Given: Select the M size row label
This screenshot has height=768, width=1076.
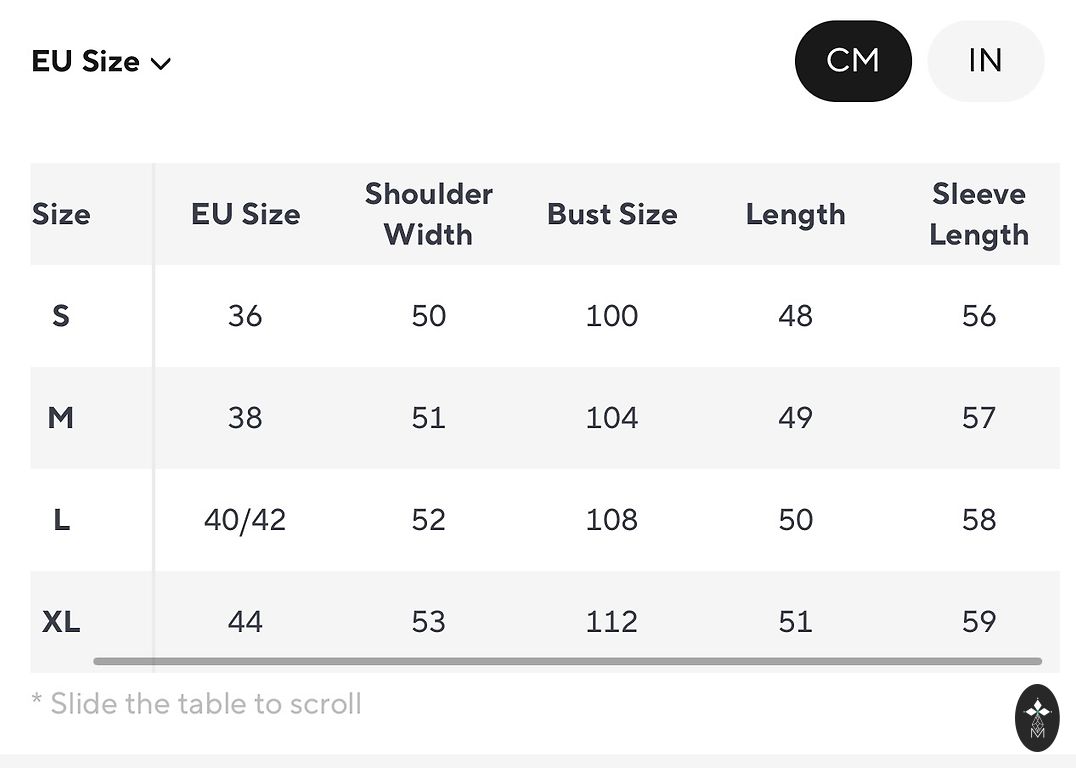Looking at the screenshot, I should pos(61,417).
